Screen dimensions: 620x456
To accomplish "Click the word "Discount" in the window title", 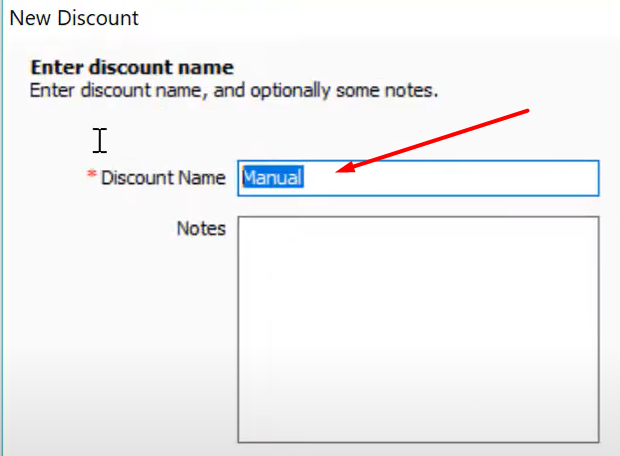I will 98,18.
